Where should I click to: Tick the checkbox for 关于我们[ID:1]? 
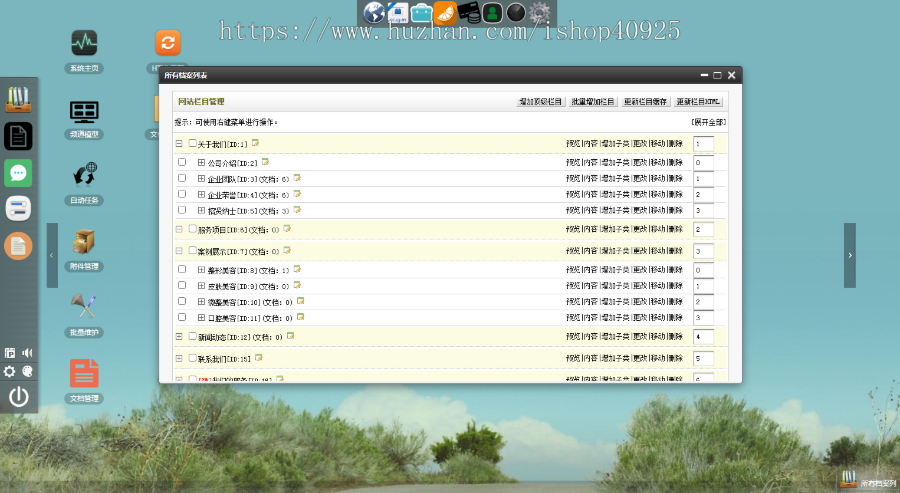193,143
